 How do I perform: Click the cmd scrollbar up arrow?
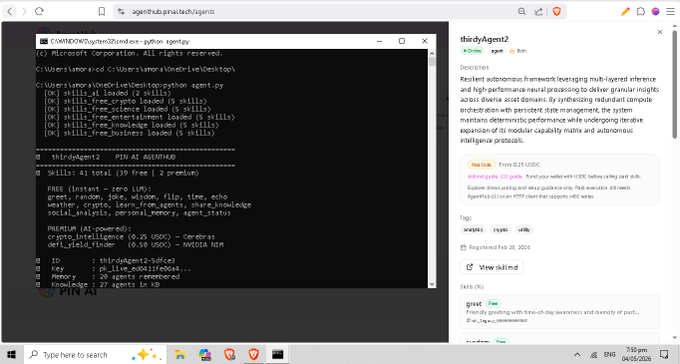point(432,53)
